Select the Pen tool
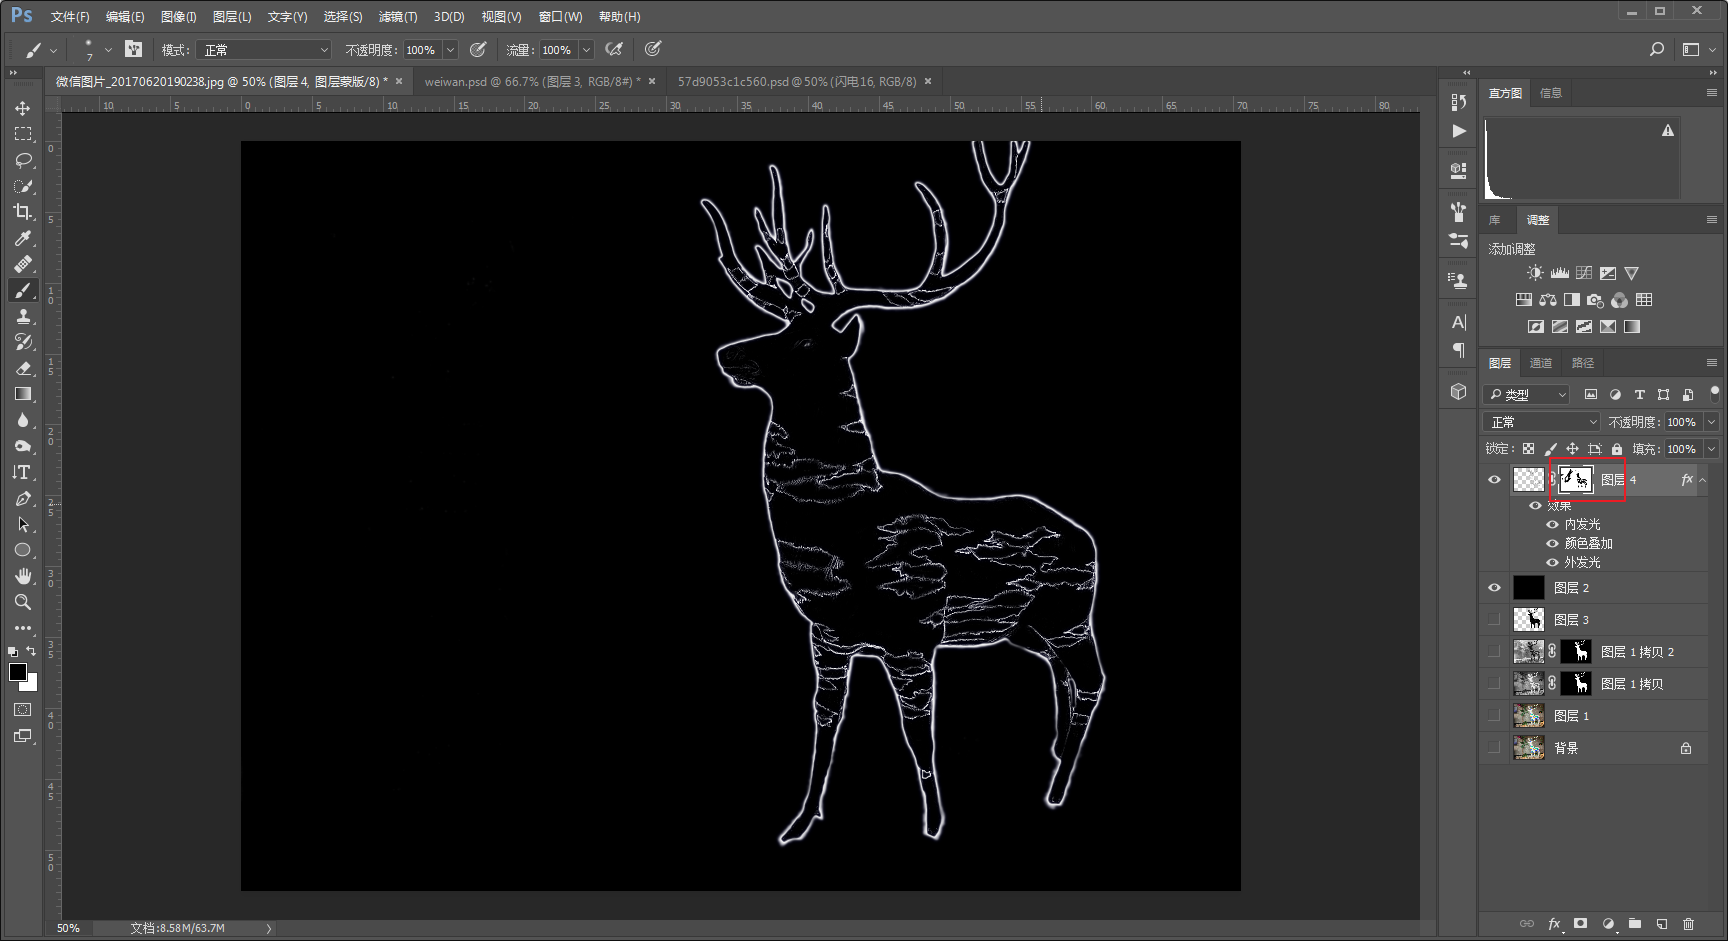The width and height of the screenshot is (1728, 941). click(22, 498)
